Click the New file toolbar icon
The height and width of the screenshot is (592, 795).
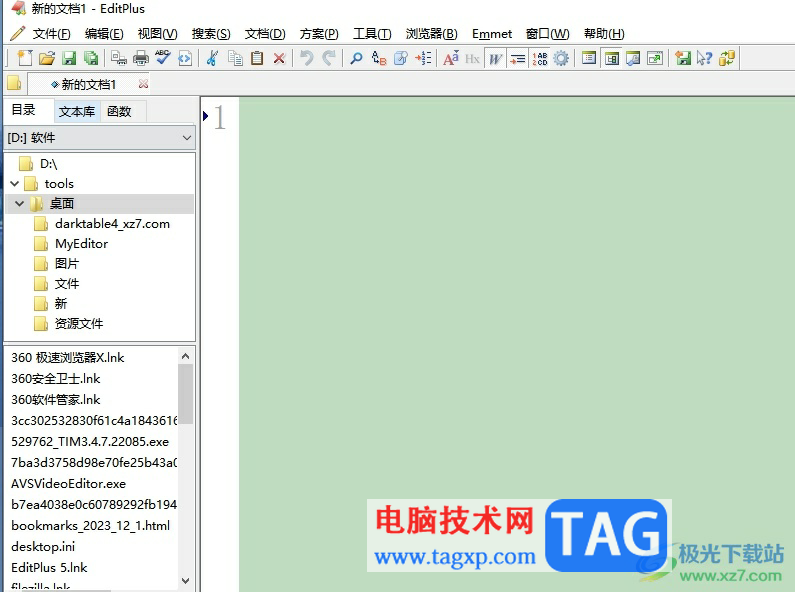point(24,58)
